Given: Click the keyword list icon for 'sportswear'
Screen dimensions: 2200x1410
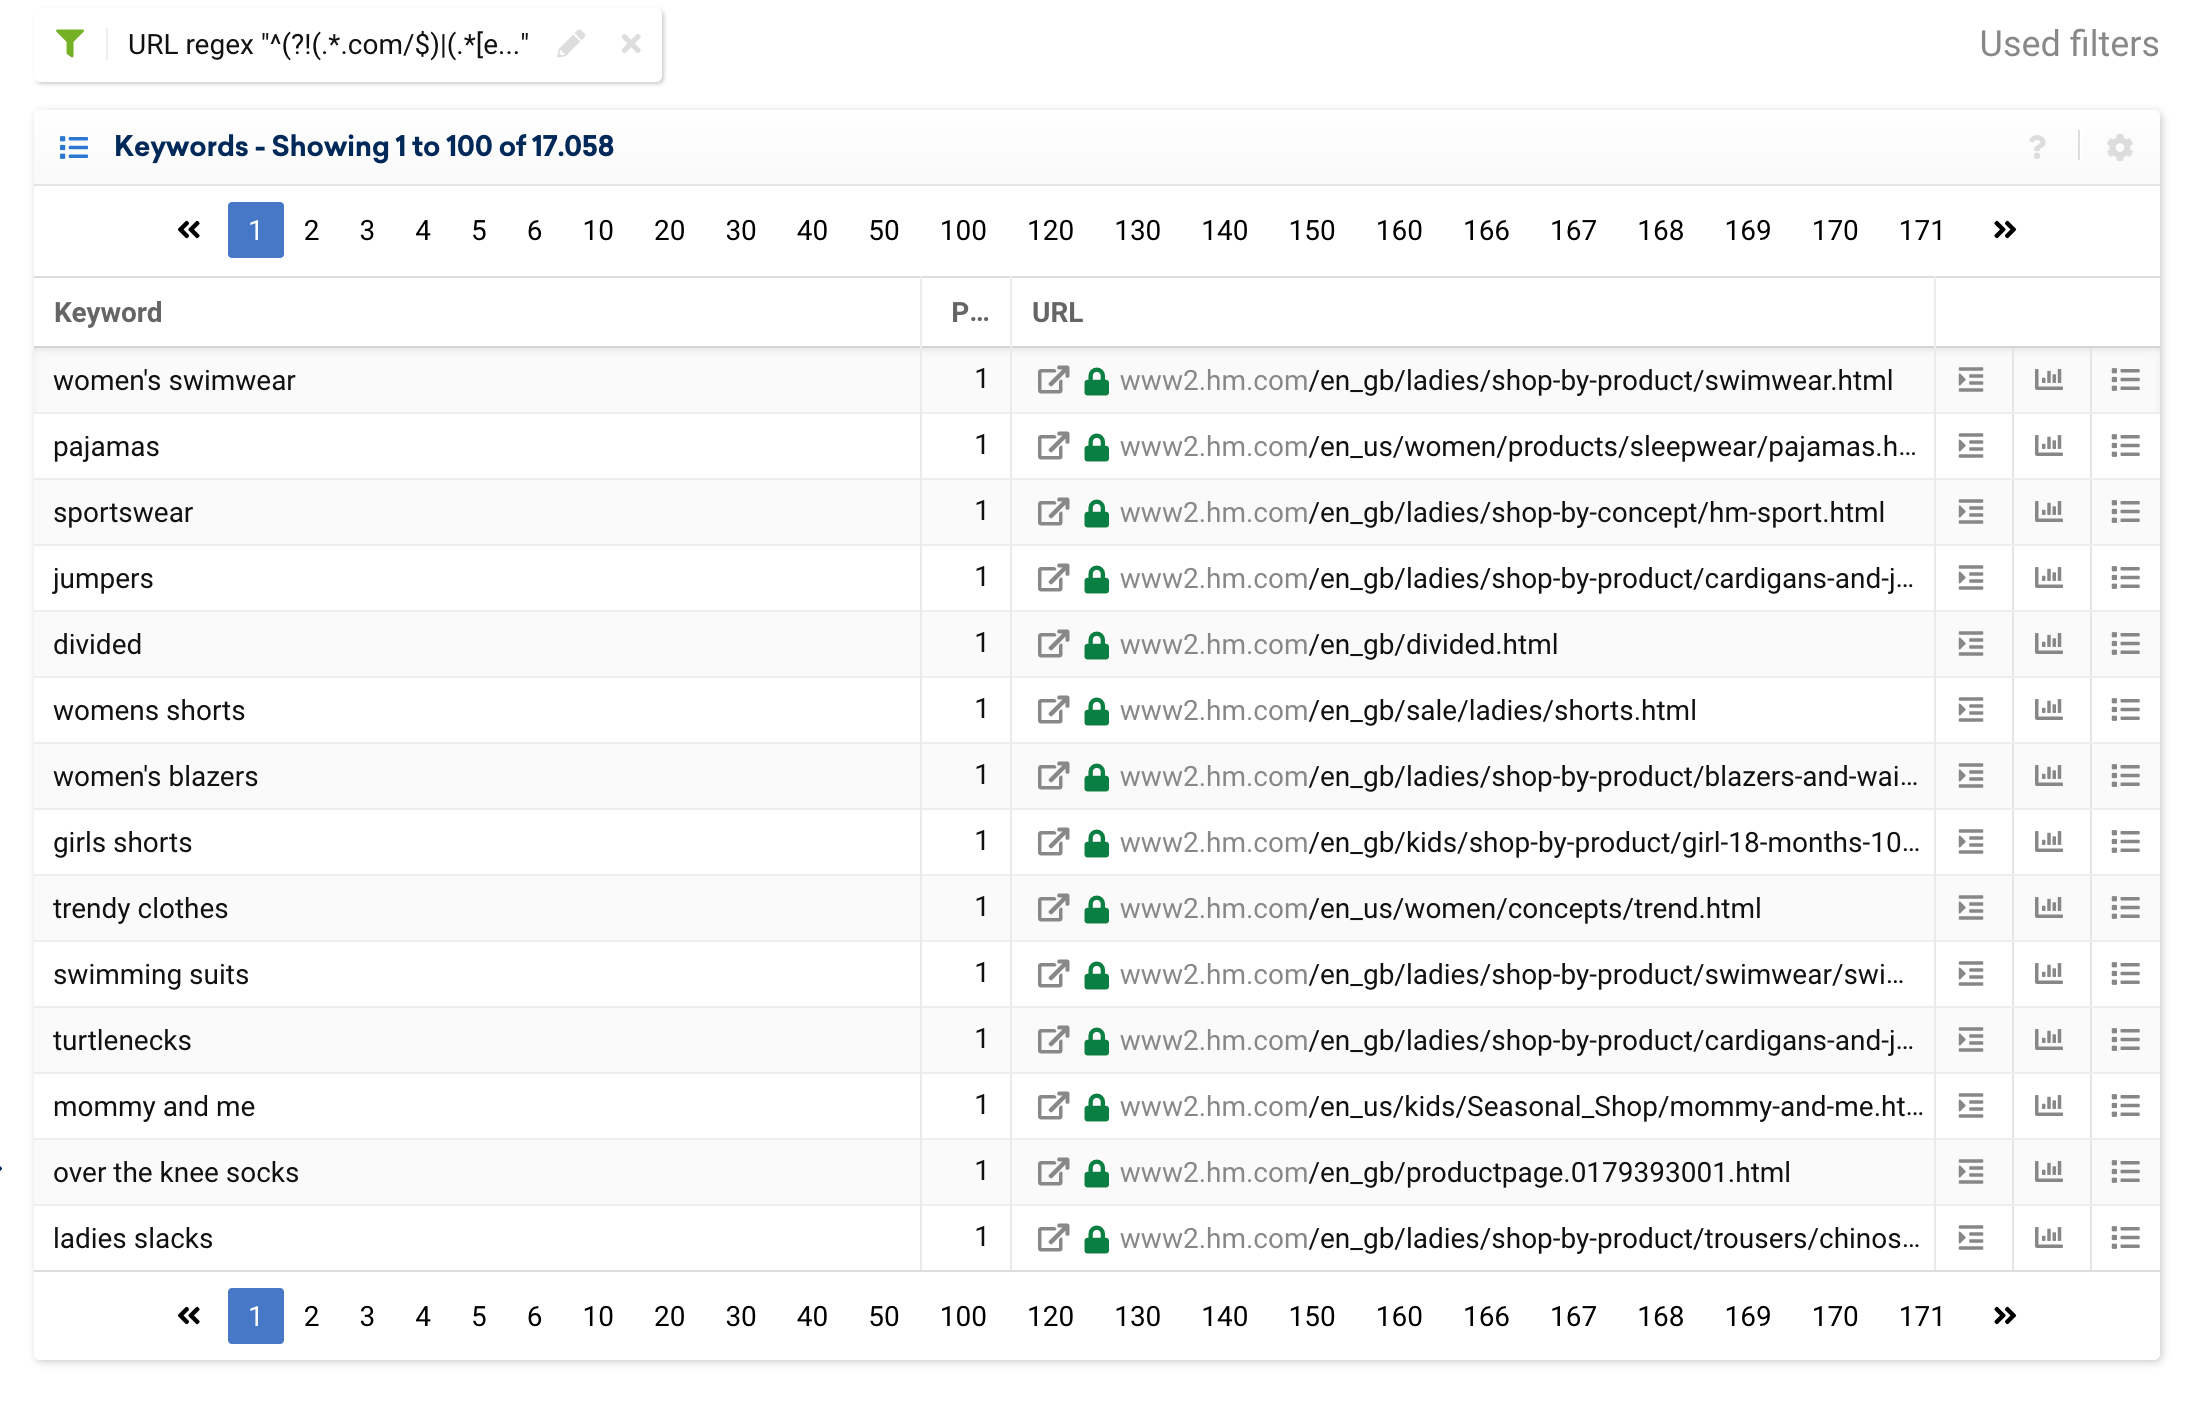Looking at the screenshot, I should tap(2125, 512).
